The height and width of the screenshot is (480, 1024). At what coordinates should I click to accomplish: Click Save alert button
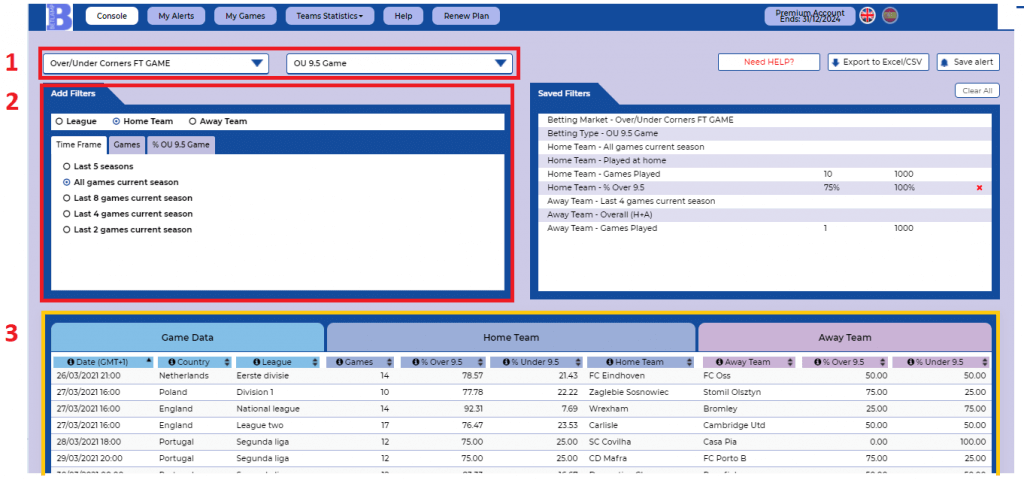[x=968, y=62]
